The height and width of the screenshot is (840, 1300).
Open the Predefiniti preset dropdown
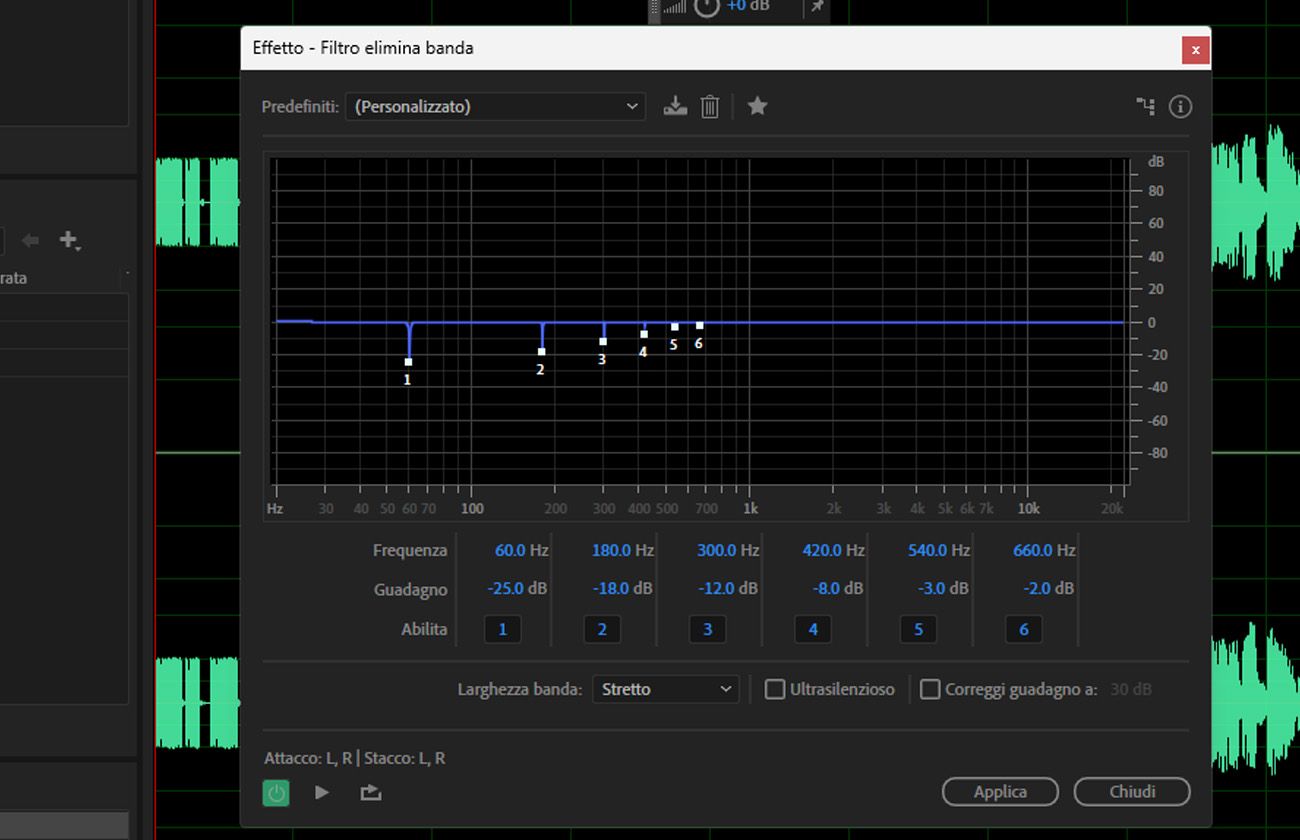[x=495, y=106]
